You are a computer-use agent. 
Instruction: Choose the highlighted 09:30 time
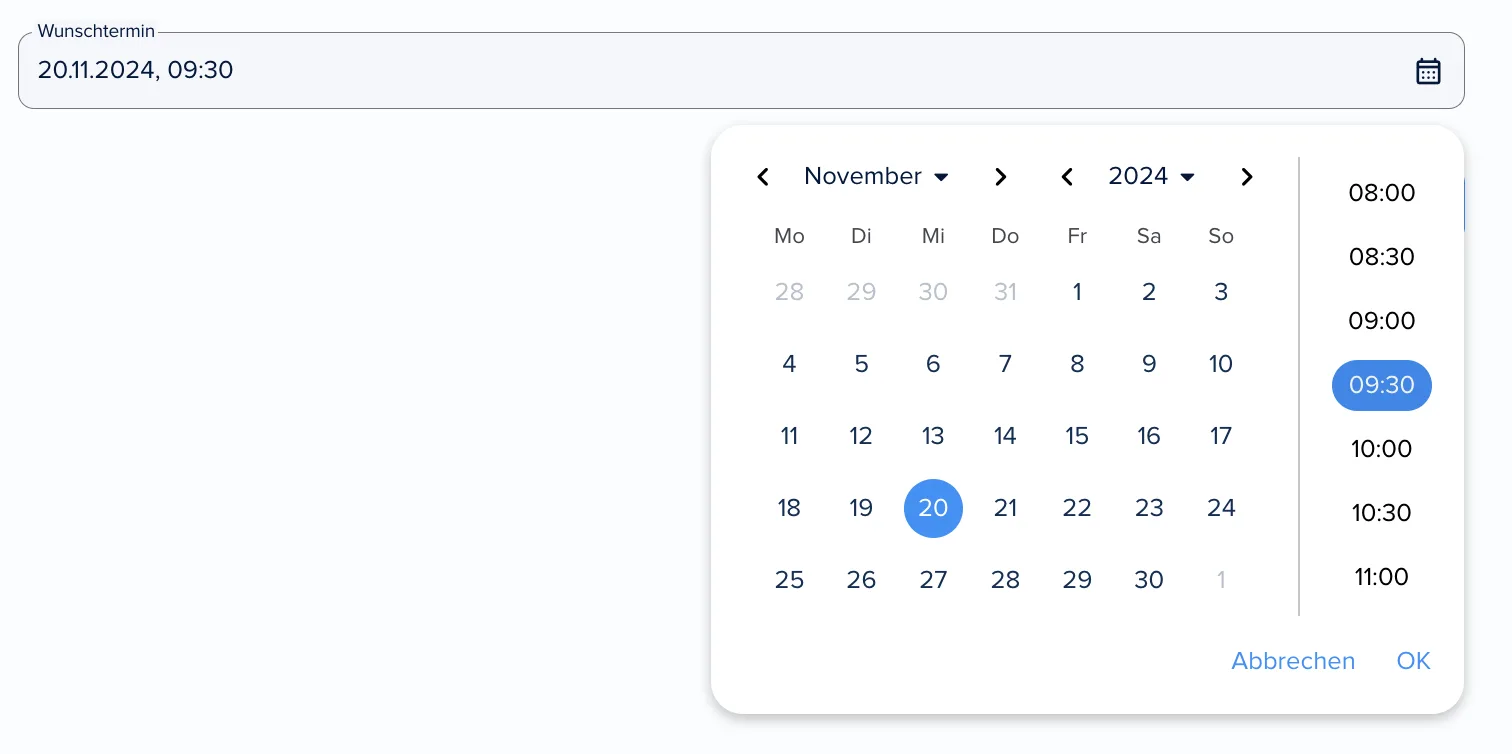click(1382, 385)
